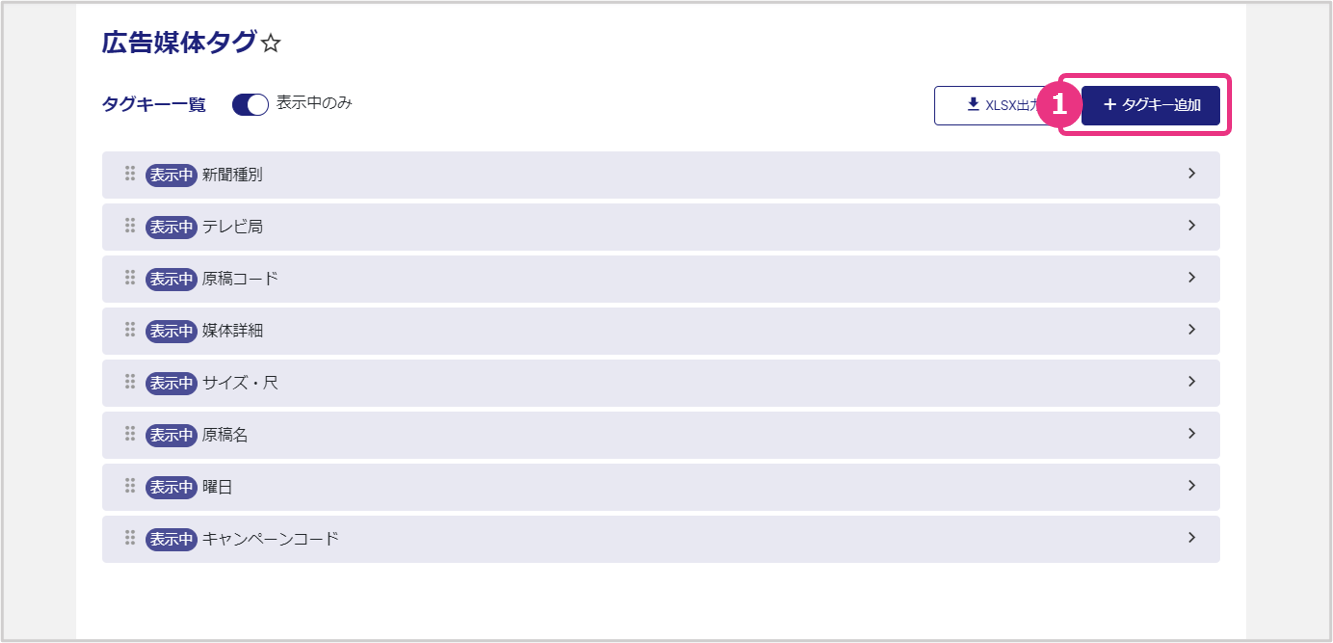The width and height of the screenshot is (1333, 643).
Task: Click drag handle icon for 原稿名
Action: click(130, 434)
